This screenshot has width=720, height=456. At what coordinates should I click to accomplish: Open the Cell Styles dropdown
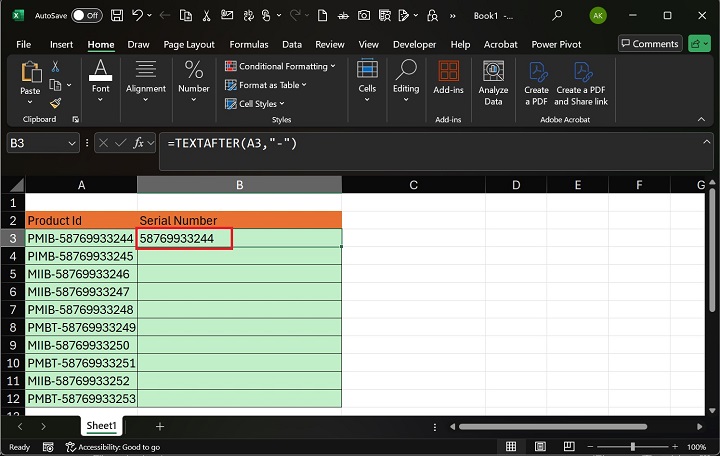click(x=261, y=104)
